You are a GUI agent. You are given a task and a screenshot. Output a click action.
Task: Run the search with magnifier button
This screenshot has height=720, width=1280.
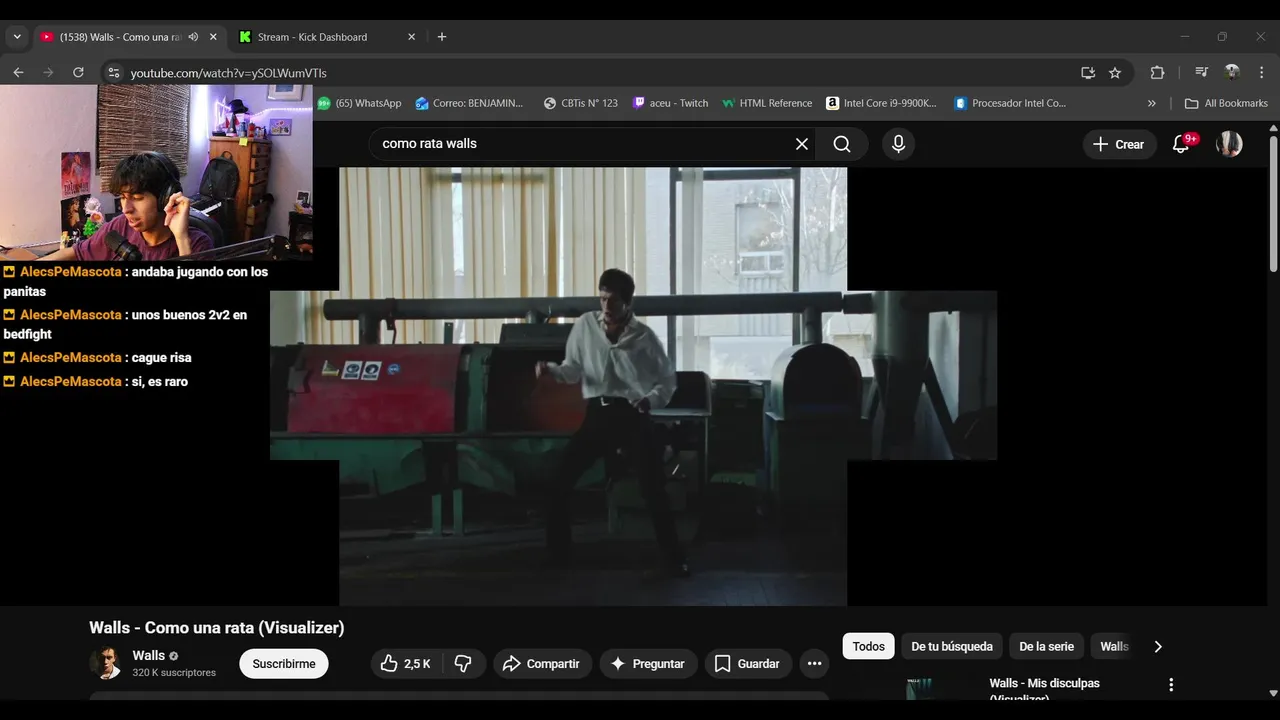click(x=842, y=144)
